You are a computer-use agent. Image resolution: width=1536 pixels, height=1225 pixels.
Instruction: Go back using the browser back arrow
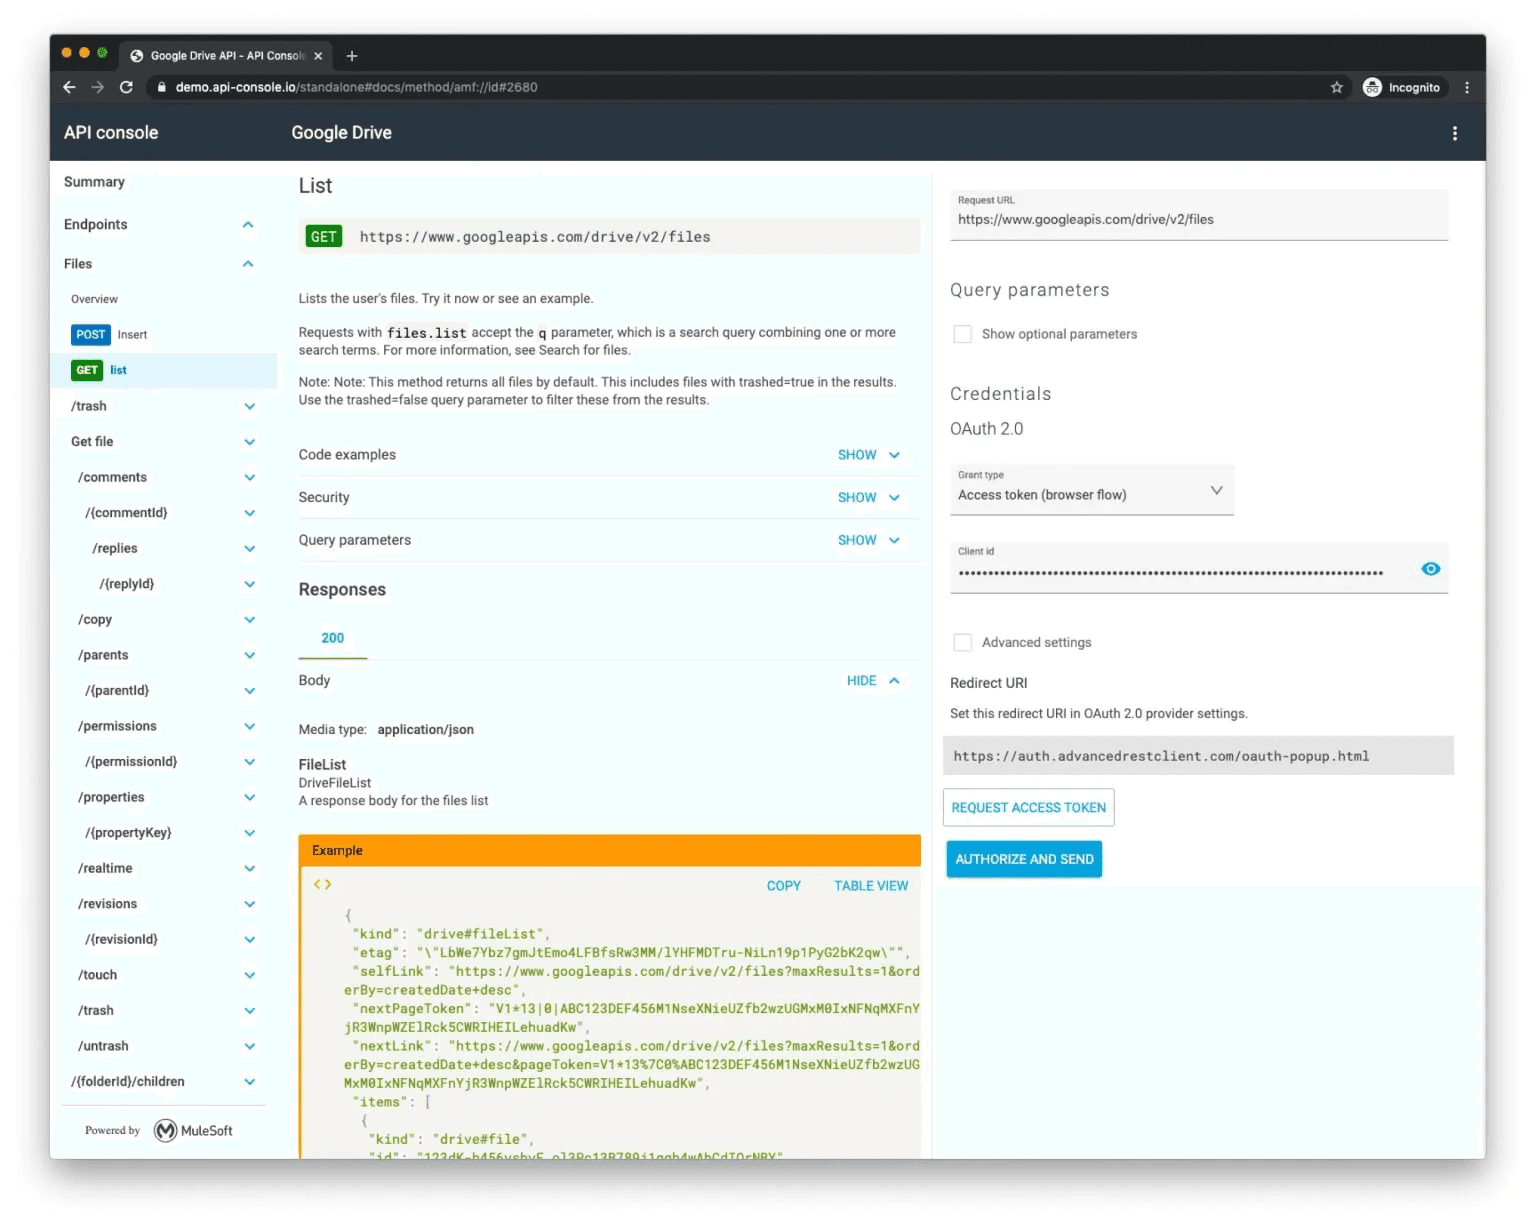click(69, 87)
